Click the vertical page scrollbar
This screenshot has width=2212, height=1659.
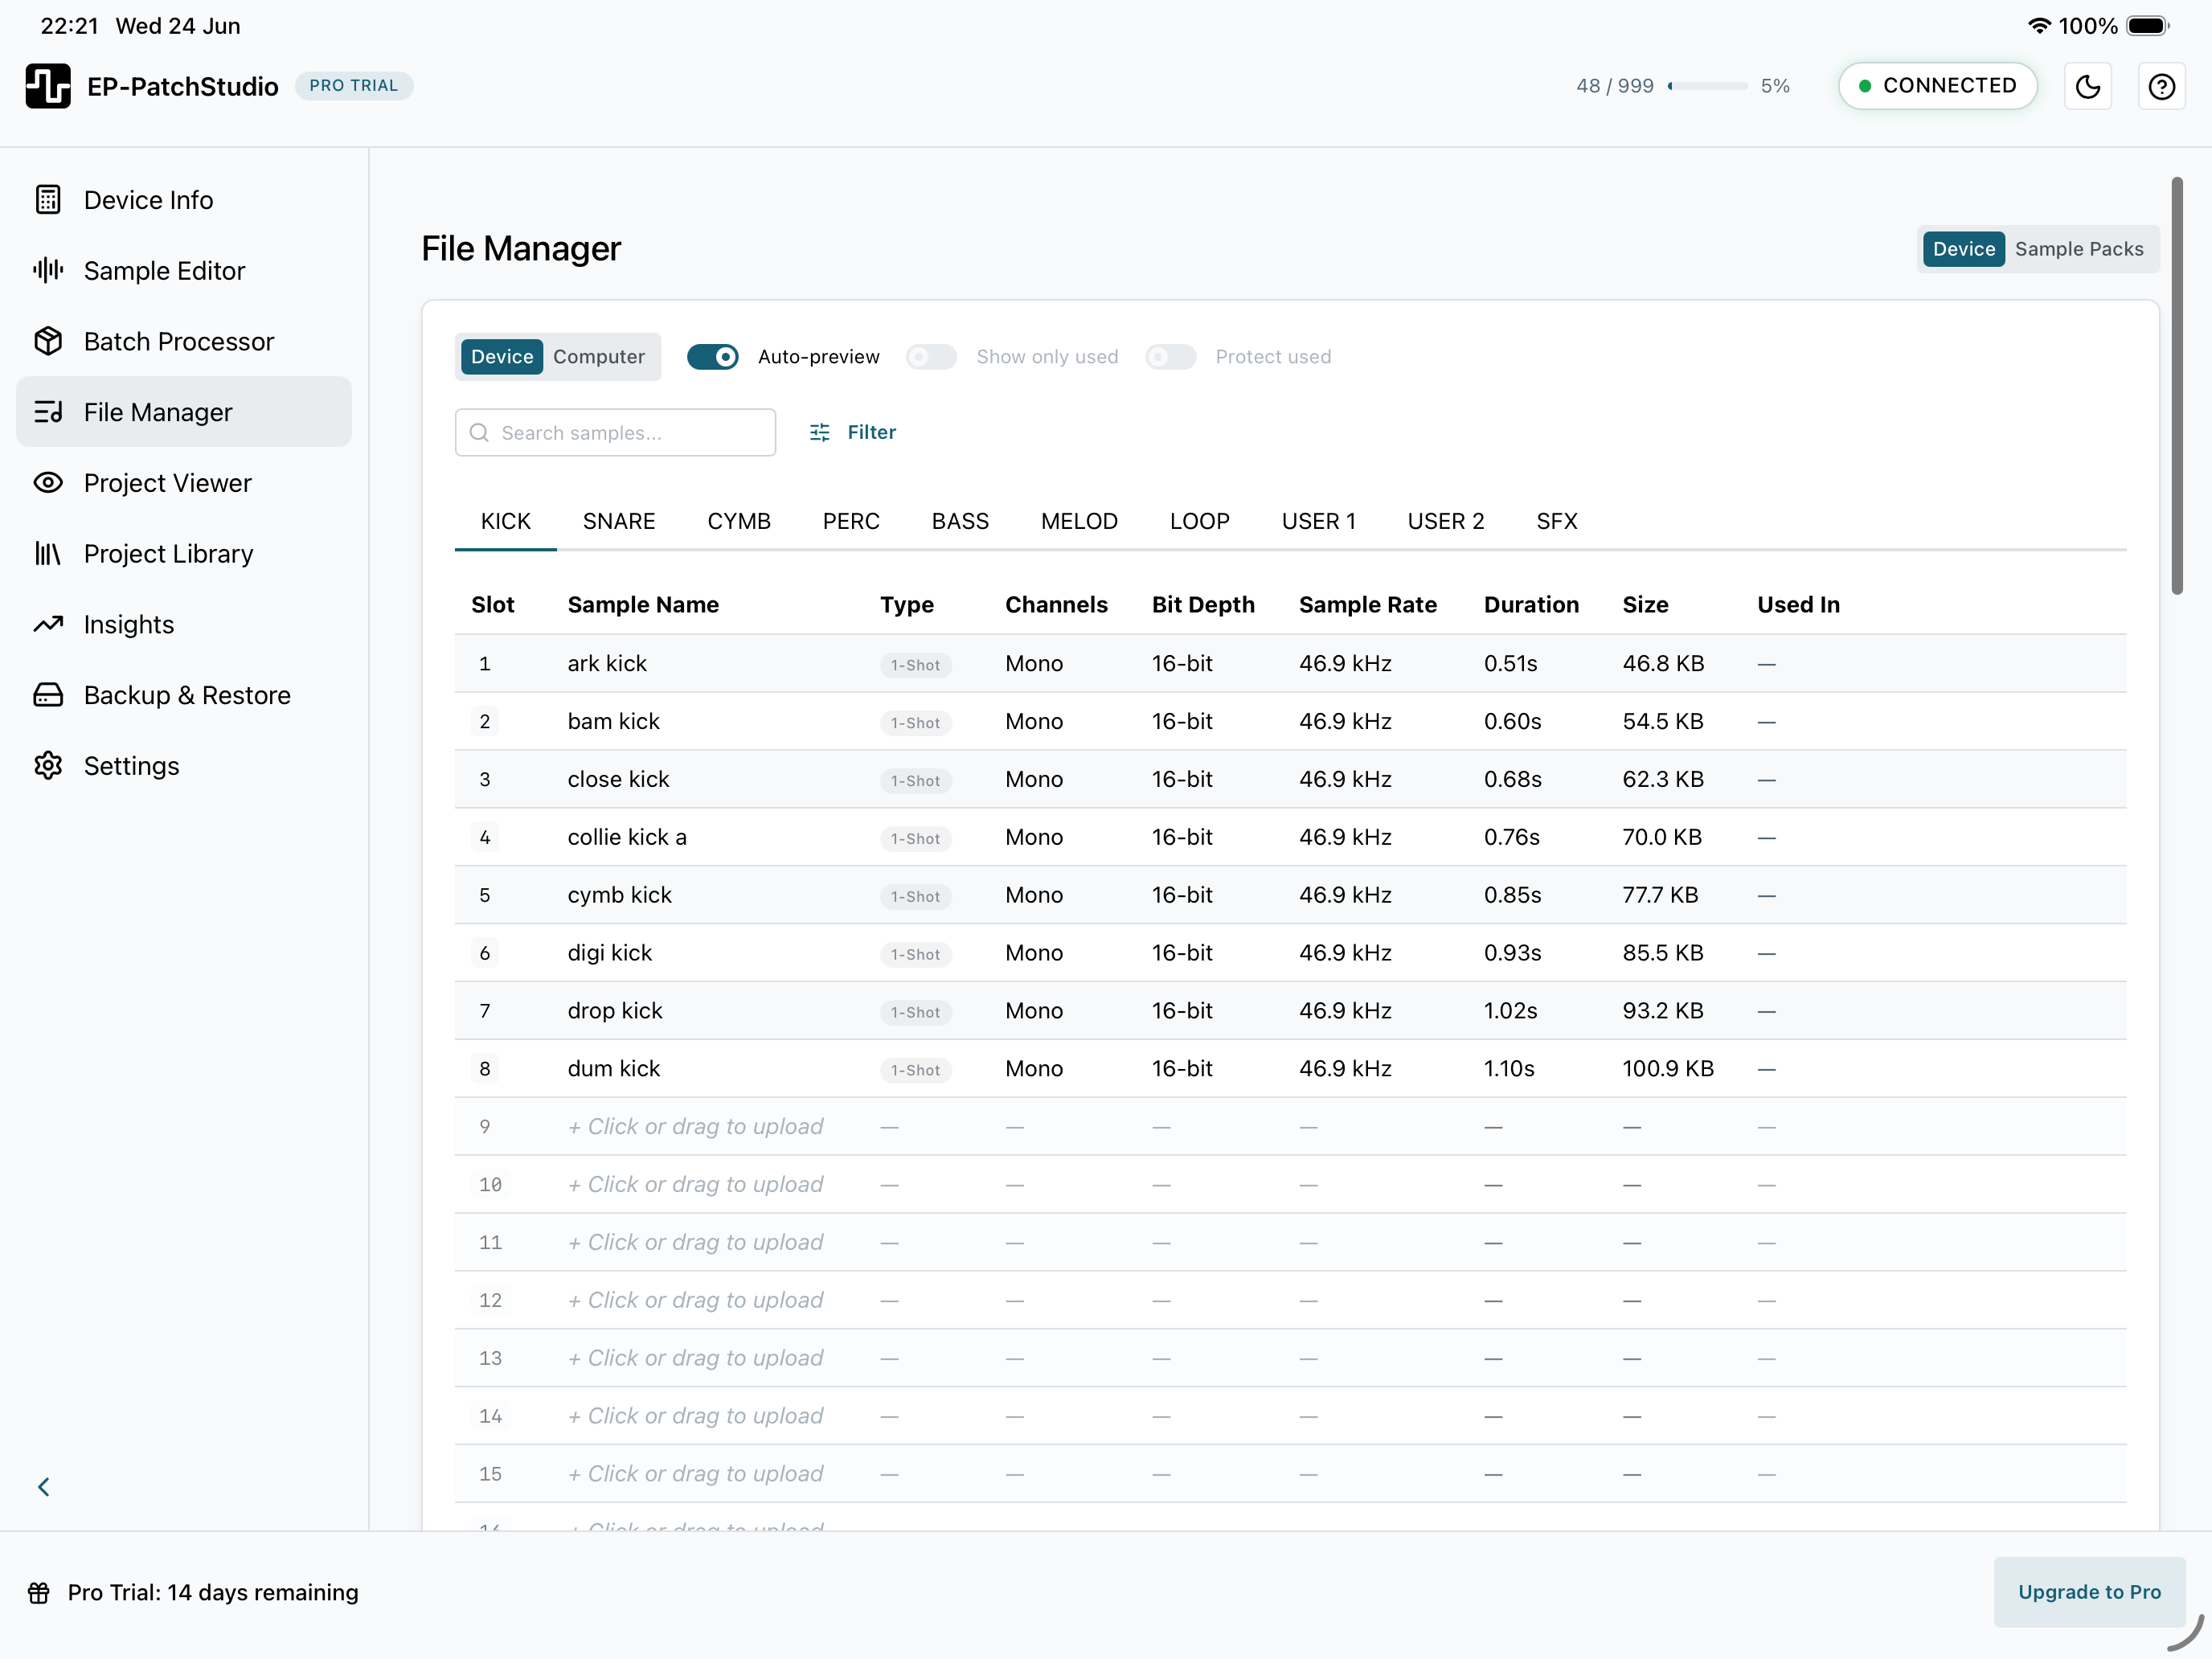[2177, 385]
